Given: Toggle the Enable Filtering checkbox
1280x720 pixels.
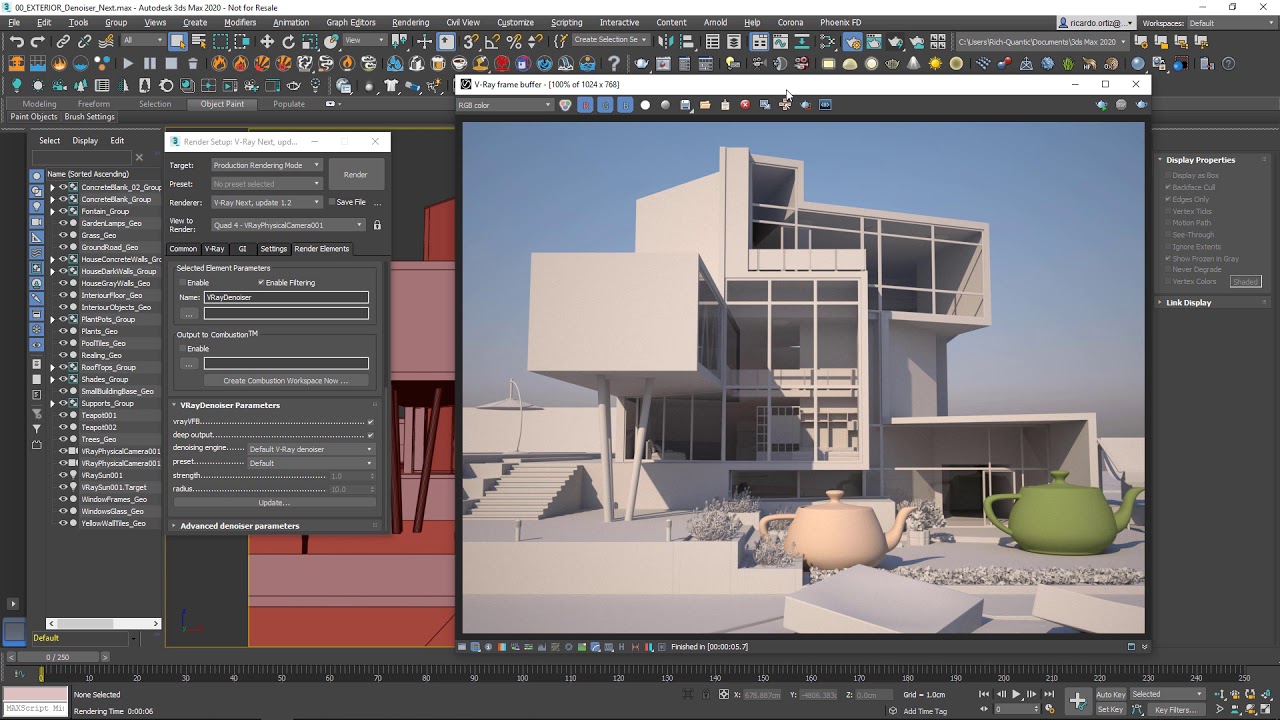Looking at the screenshot, I should [261, 283].
